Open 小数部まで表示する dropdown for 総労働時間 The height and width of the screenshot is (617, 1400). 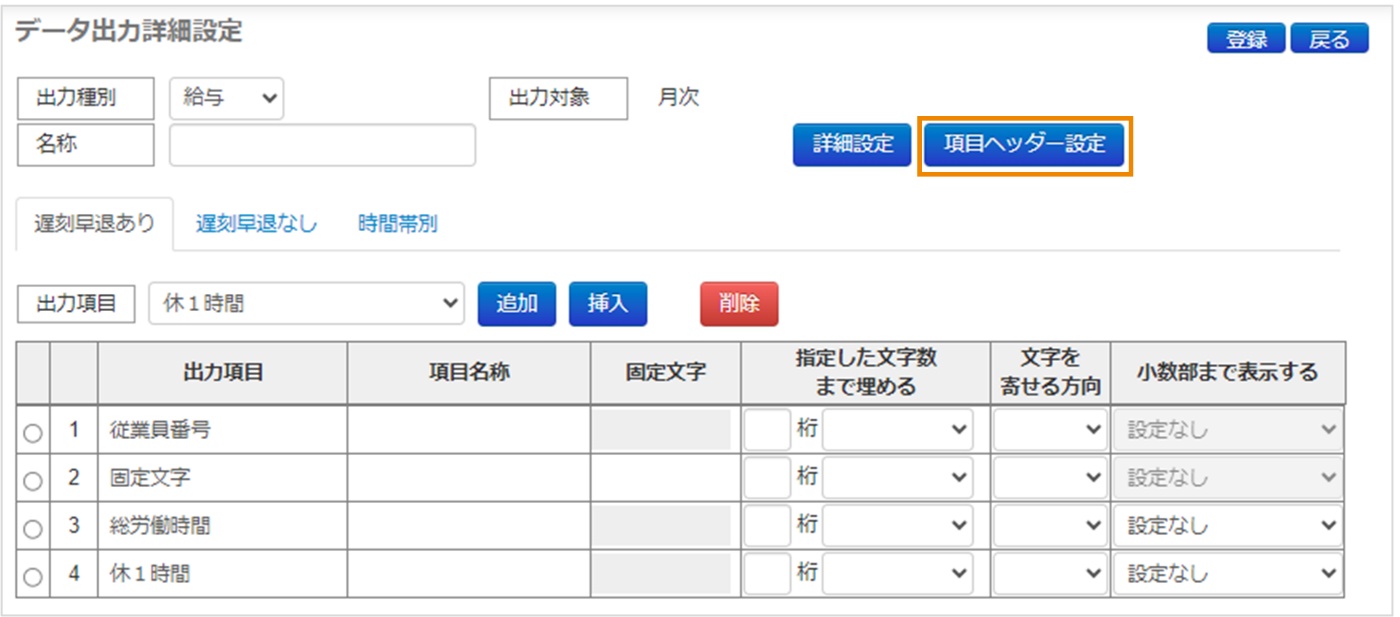1228,526
